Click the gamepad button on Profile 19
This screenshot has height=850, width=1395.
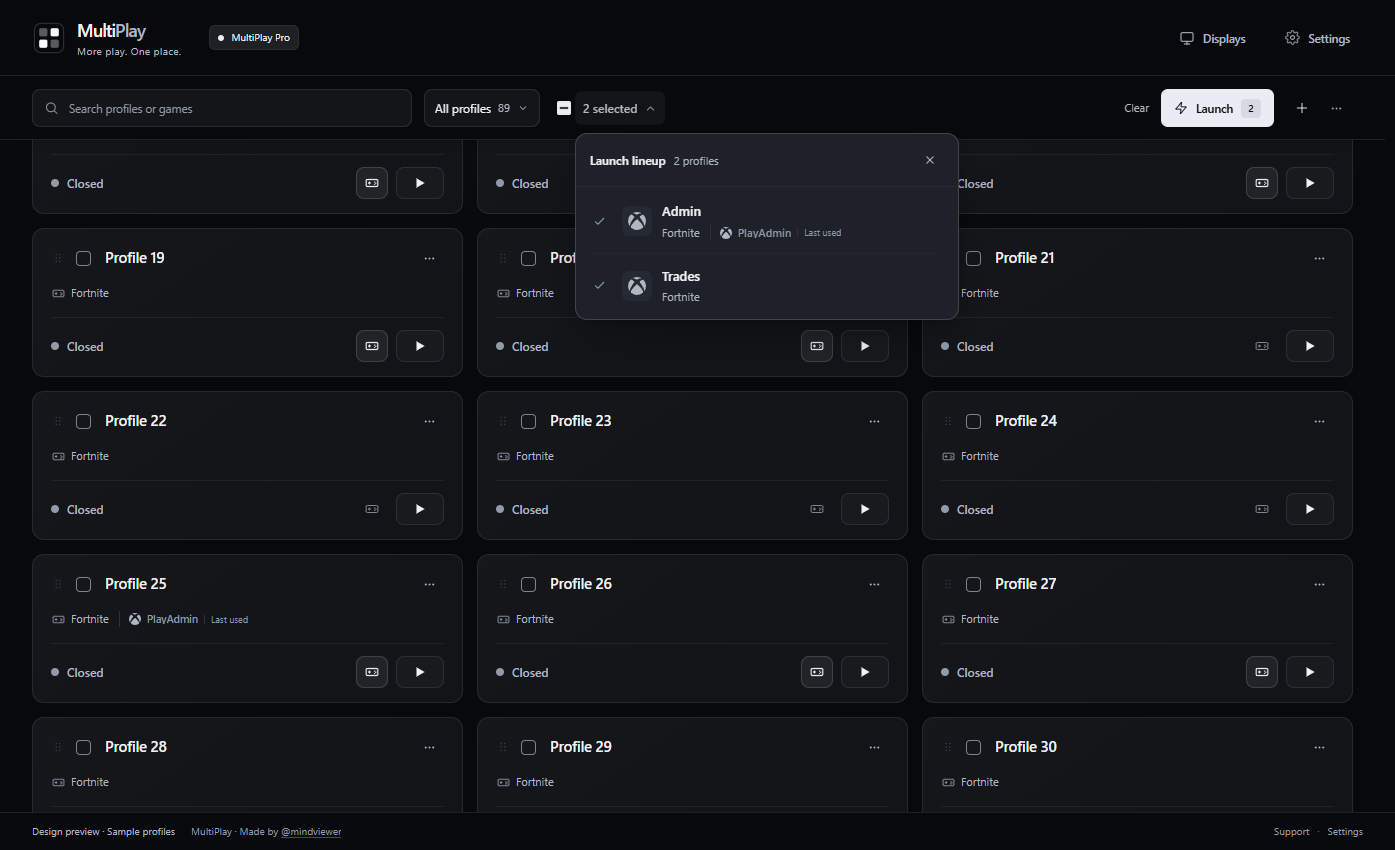(x=372, y=346)
